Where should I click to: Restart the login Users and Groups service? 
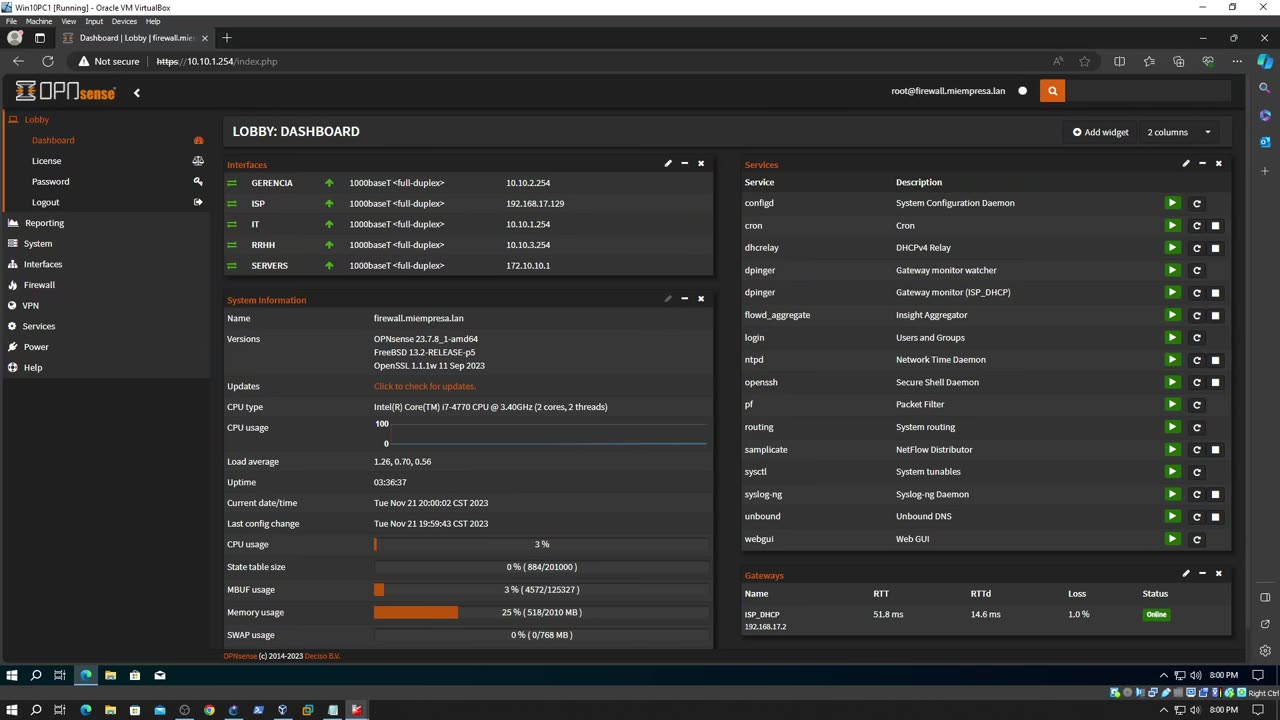pyautogui.click(x=1196, y=338)
